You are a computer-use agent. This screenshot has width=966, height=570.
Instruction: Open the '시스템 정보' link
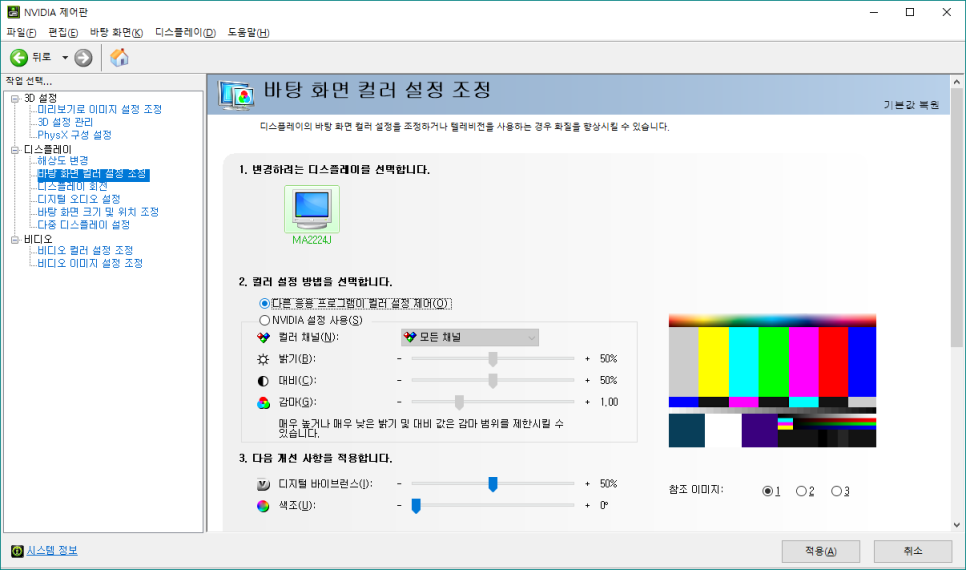52,551
